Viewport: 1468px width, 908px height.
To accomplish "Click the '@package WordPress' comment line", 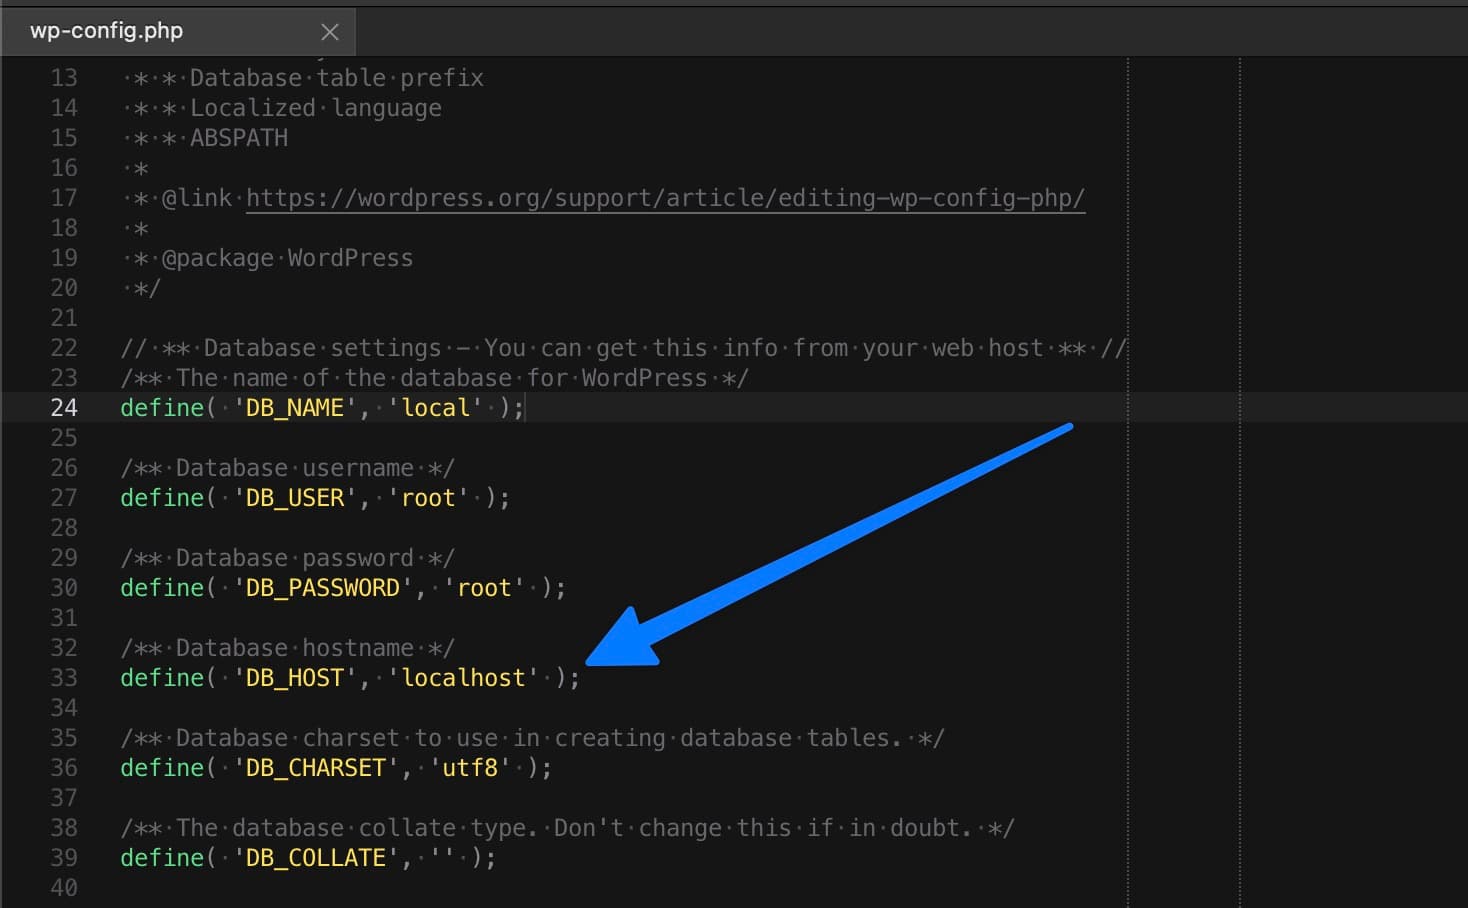I will (287, 258).
